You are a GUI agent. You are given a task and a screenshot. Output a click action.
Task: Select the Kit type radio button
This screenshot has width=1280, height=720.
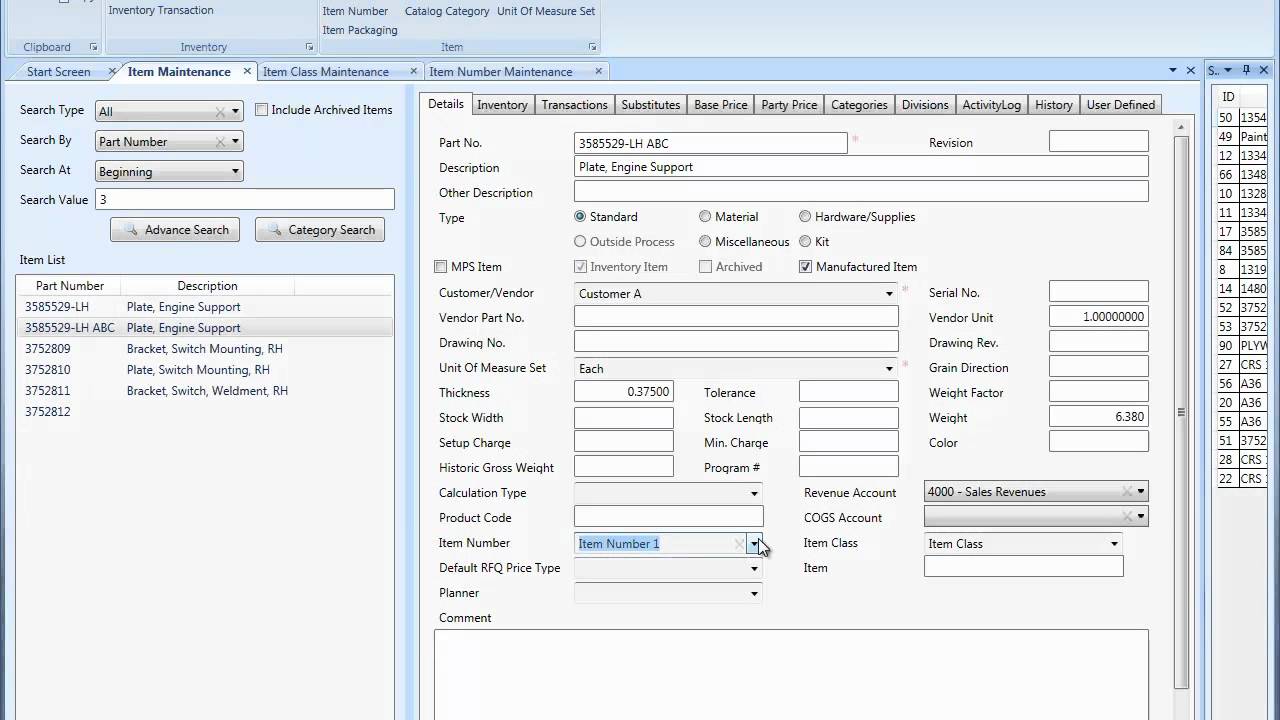click(x=805, y=241)
